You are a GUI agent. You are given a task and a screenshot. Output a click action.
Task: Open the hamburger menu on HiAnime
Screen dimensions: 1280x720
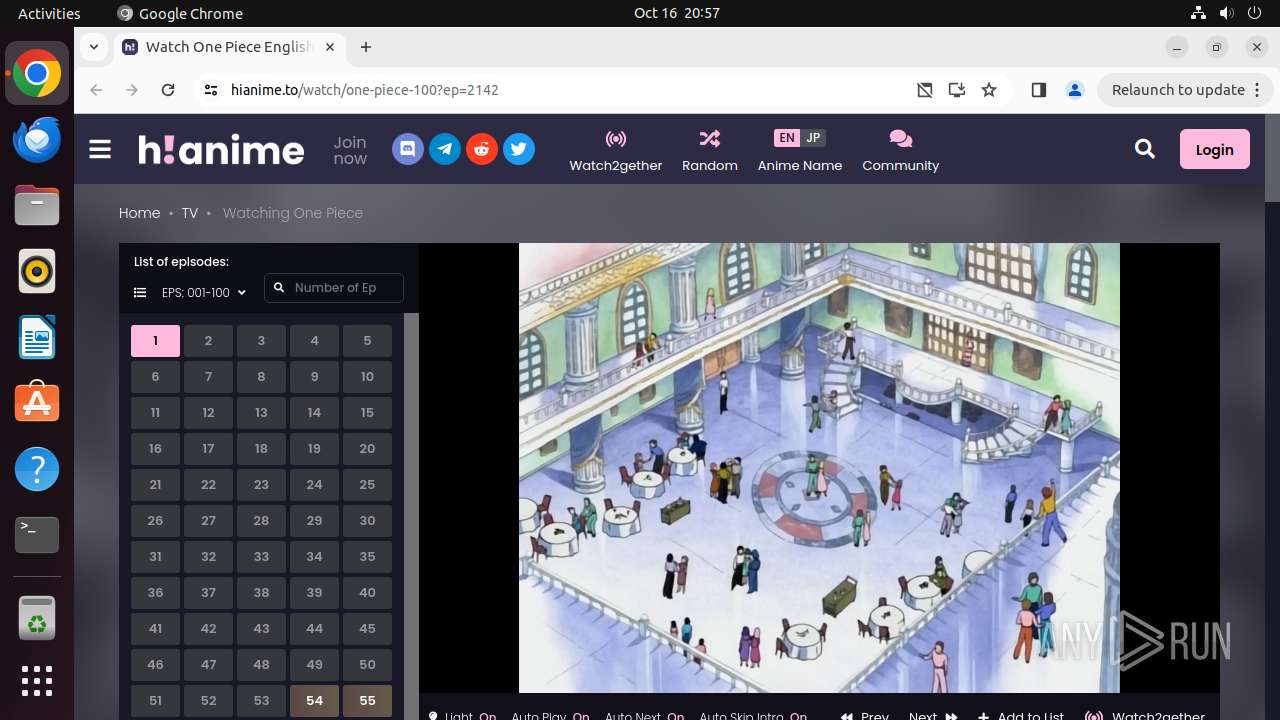coord(100,150)
